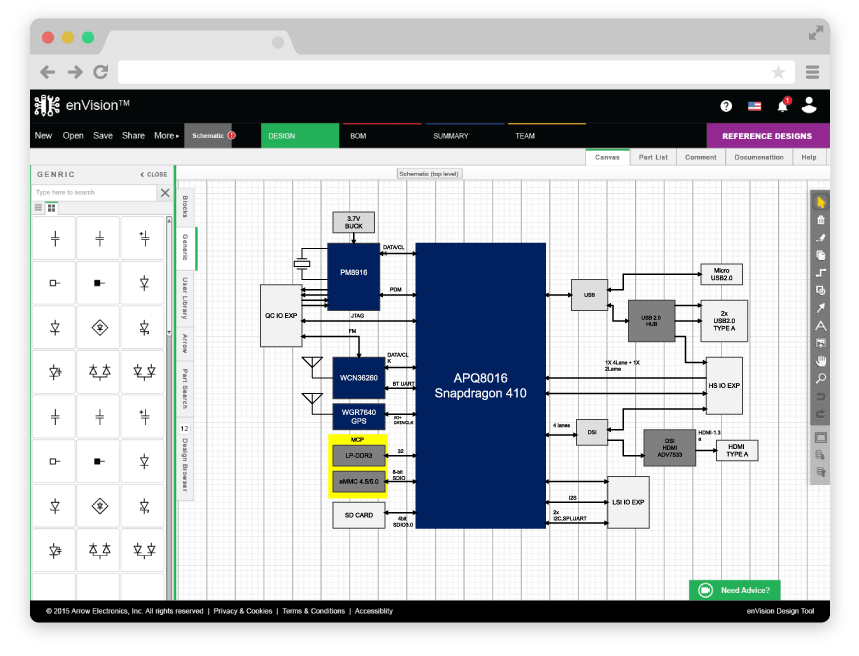The width and height of the screenshot is (859, 656).
Task: Open the Part Search side tab
Action: click(x=185, y=389)
